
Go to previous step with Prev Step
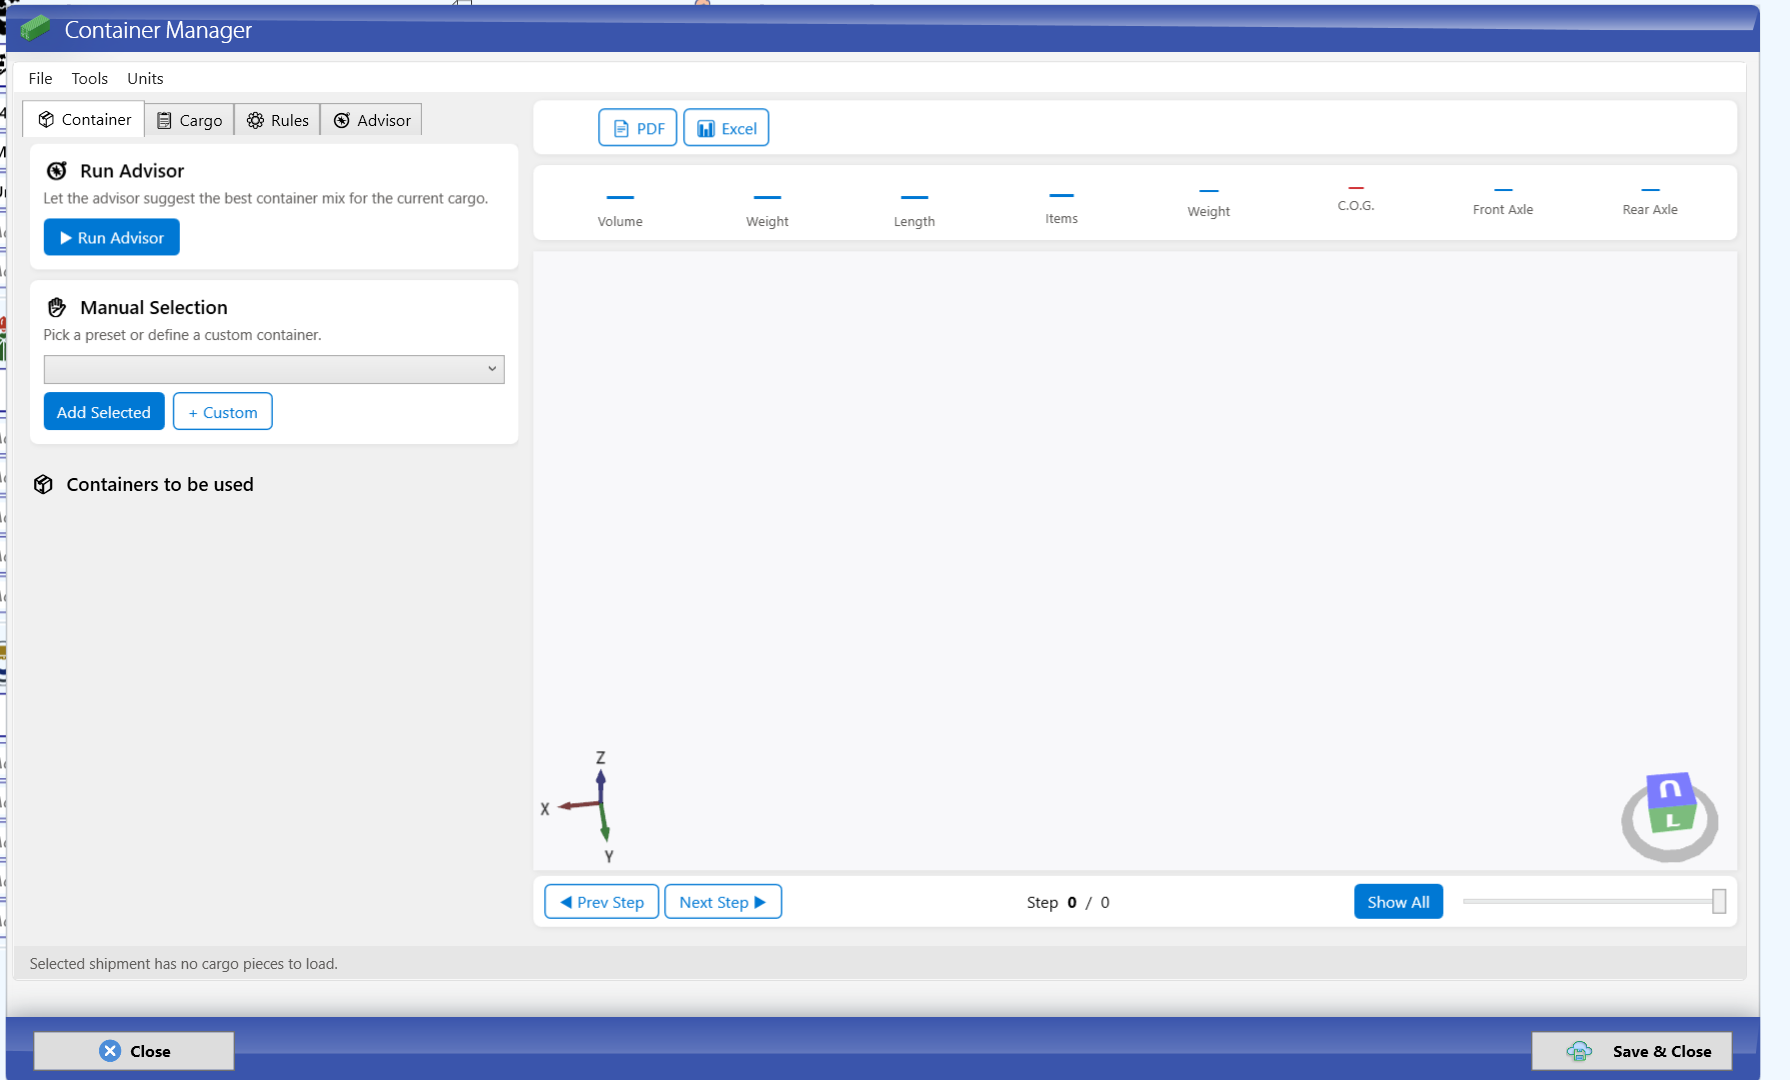pos(602,902)
